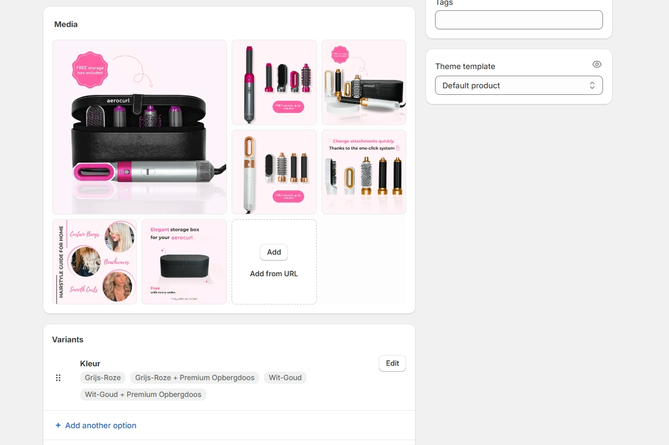Select the 'Elegant storage box' thumbnail

point(184,262)
